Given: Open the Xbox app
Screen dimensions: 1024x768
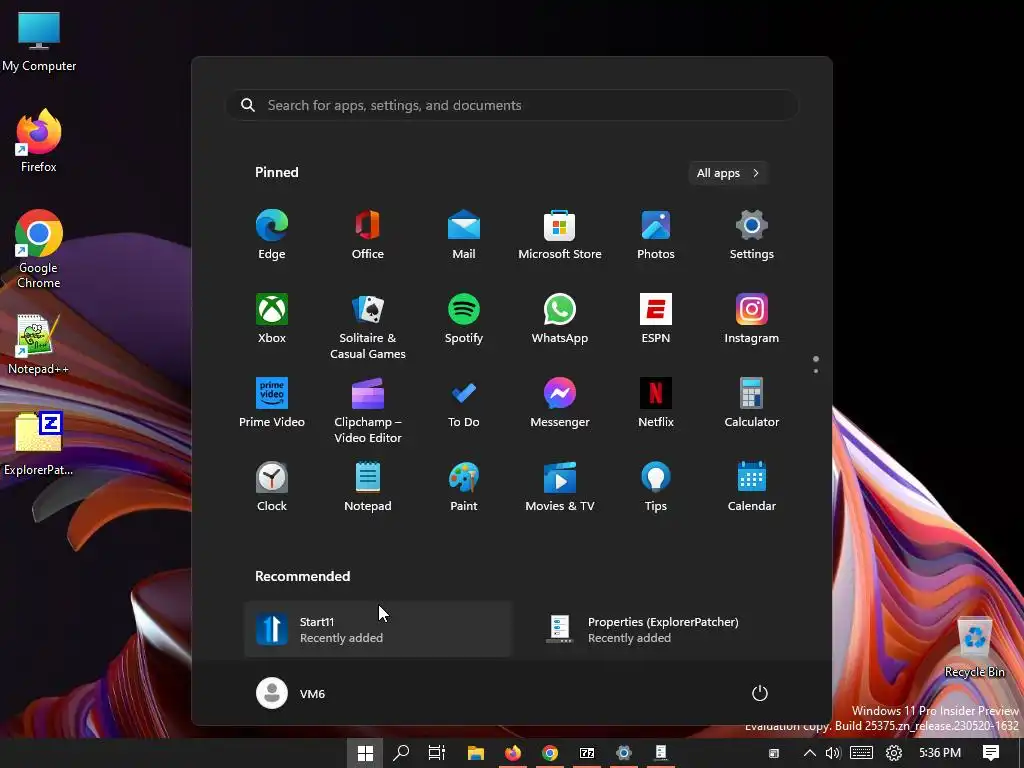Looking at the screenshot, I should 272,319.
